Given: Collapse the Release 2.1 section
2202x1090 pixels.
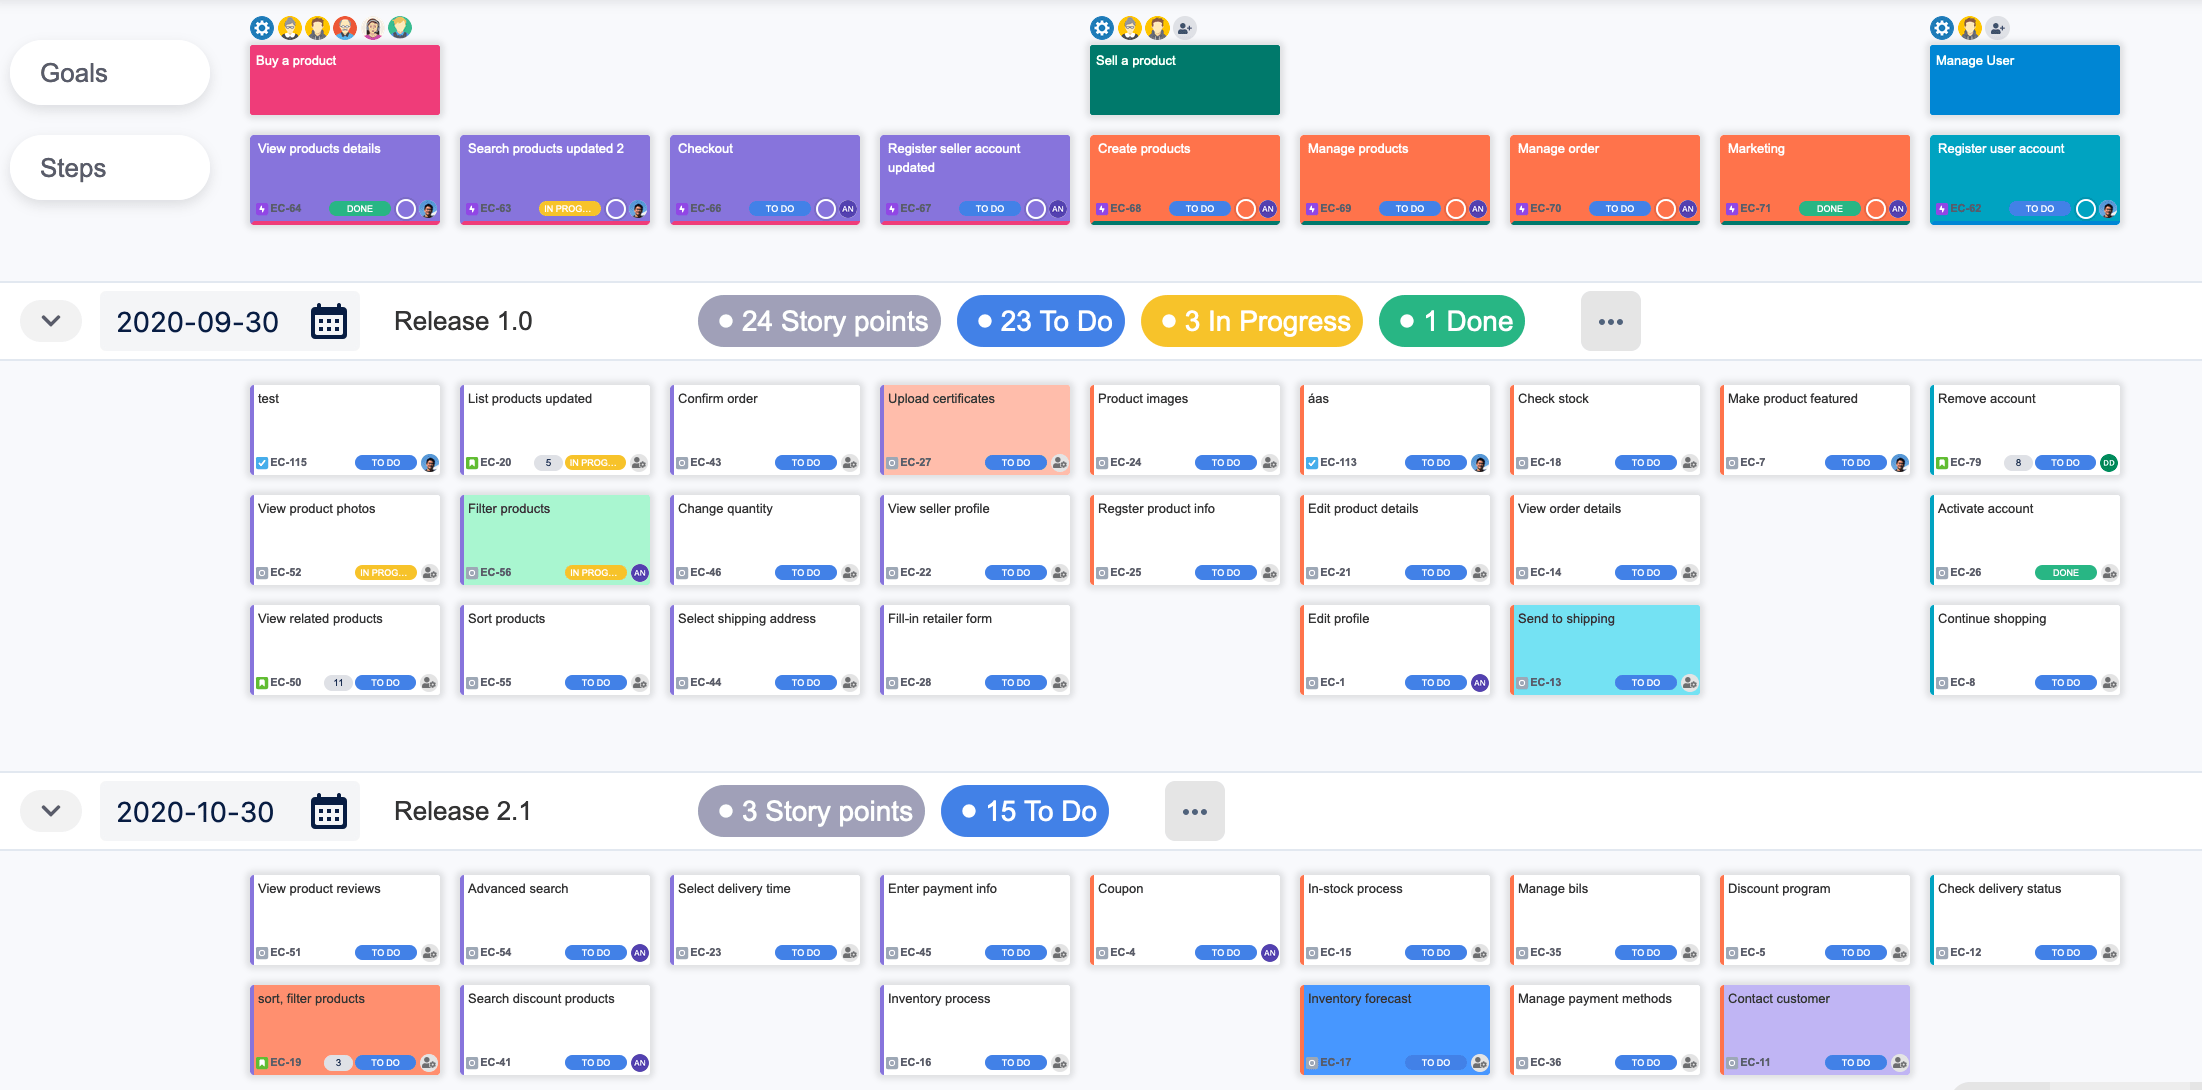Looking at the screenshot, I should pos(52,808).
